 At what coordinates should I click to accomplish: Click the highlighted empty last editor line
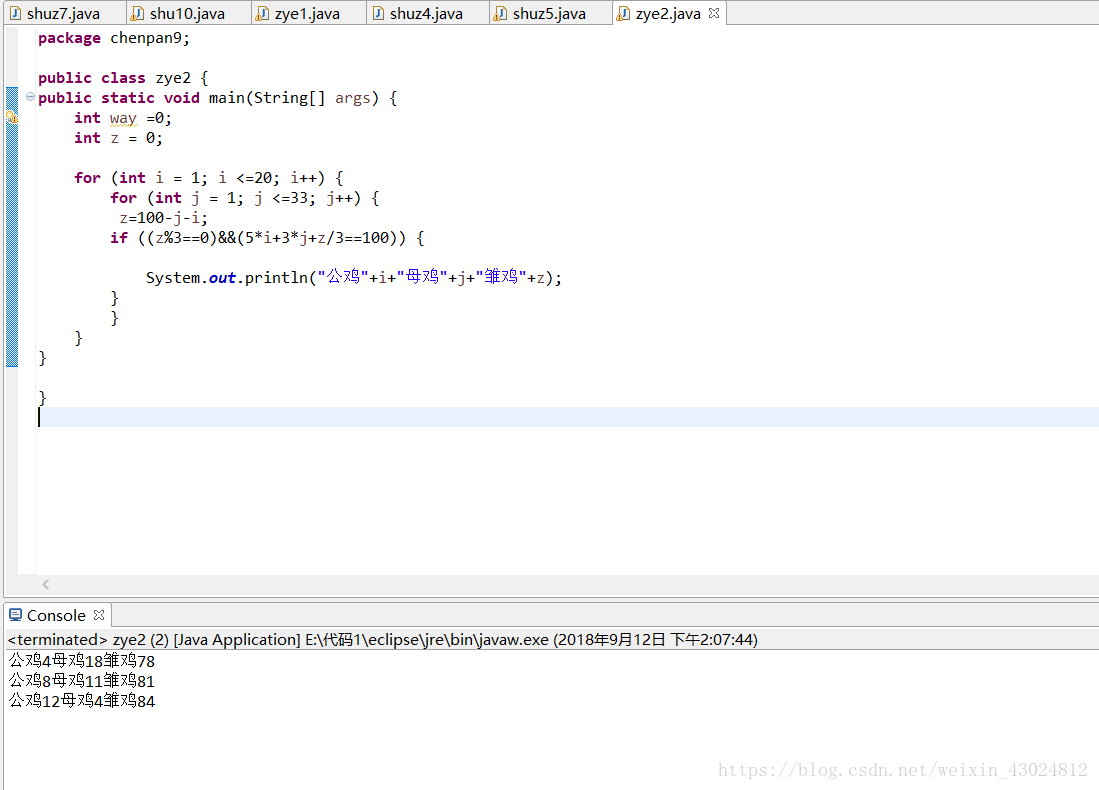(x=568, y=417)
